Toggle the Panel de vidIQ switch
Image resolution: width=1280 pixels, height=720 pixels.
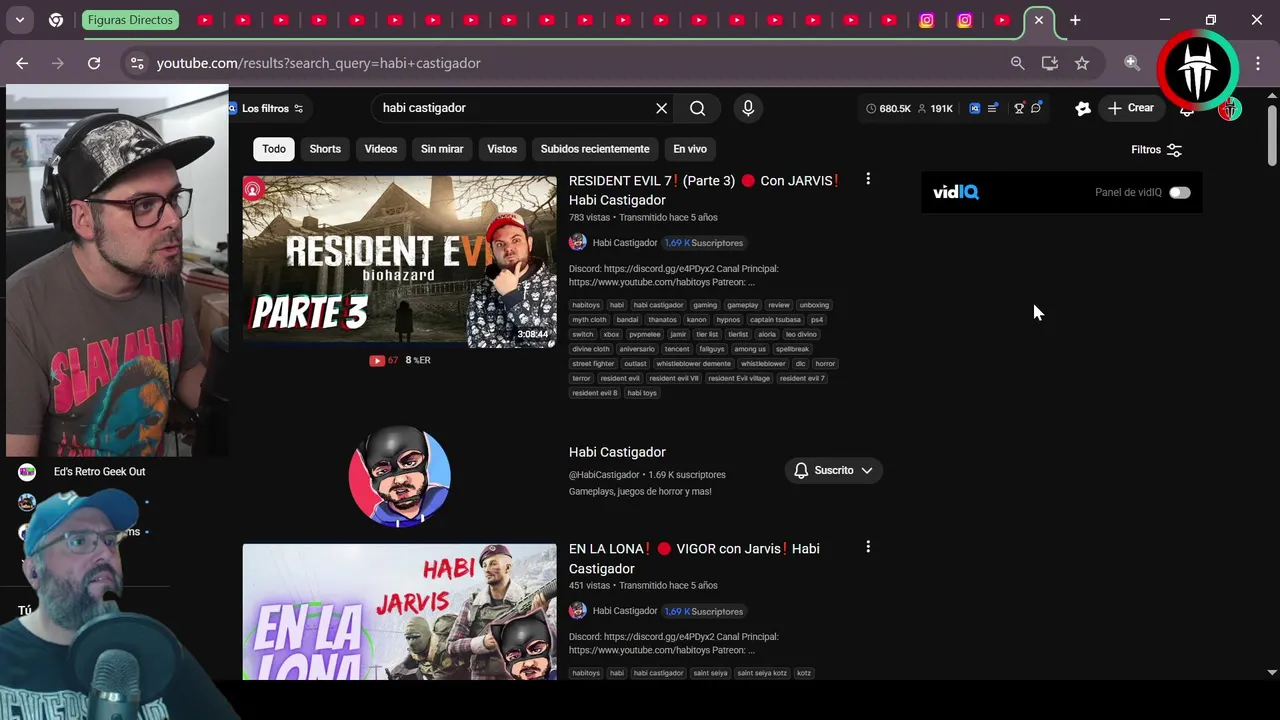(x=1180, y=192)
